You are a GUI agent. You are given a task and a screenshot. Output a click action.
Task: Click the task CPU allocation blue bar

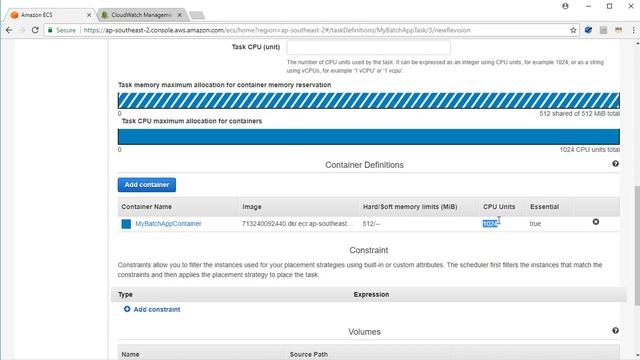tap(369, 137)
